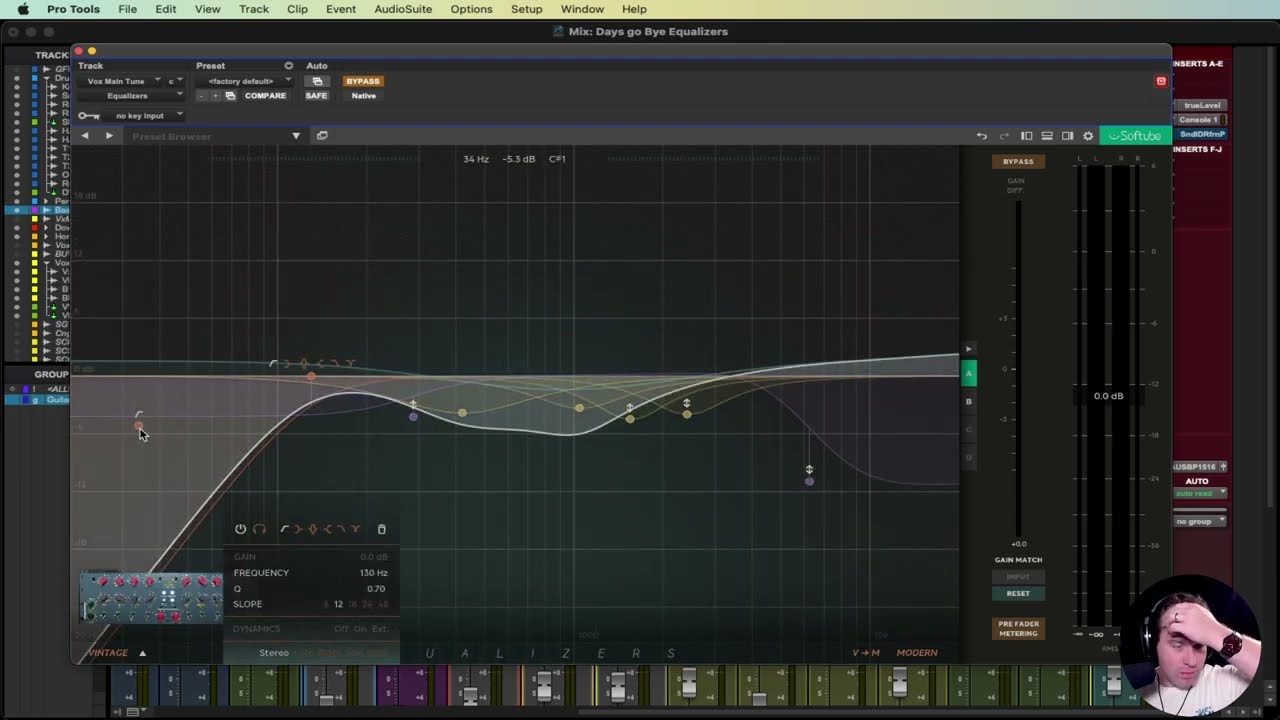Open the Track menu
Image resolution: width=1280 pixels, height=720 pixels.
click(253, 9)
